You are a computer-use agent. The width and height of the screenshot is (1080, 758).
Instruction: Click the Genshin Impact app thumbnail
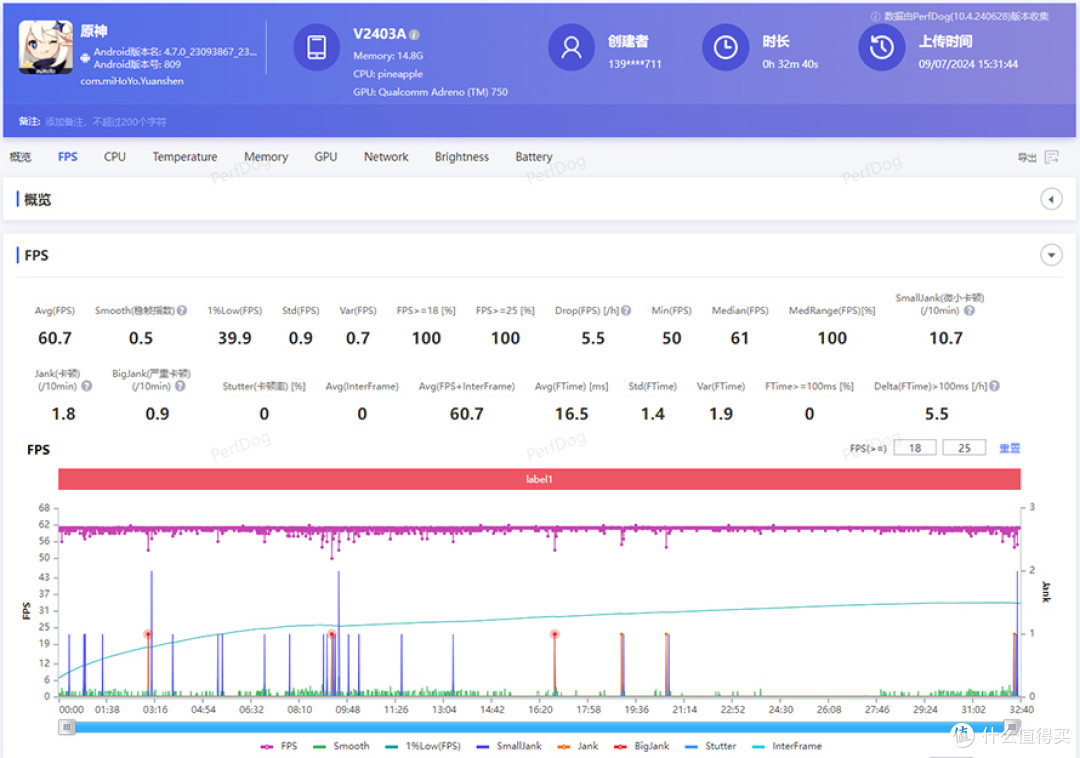click(x=45, y=46)
